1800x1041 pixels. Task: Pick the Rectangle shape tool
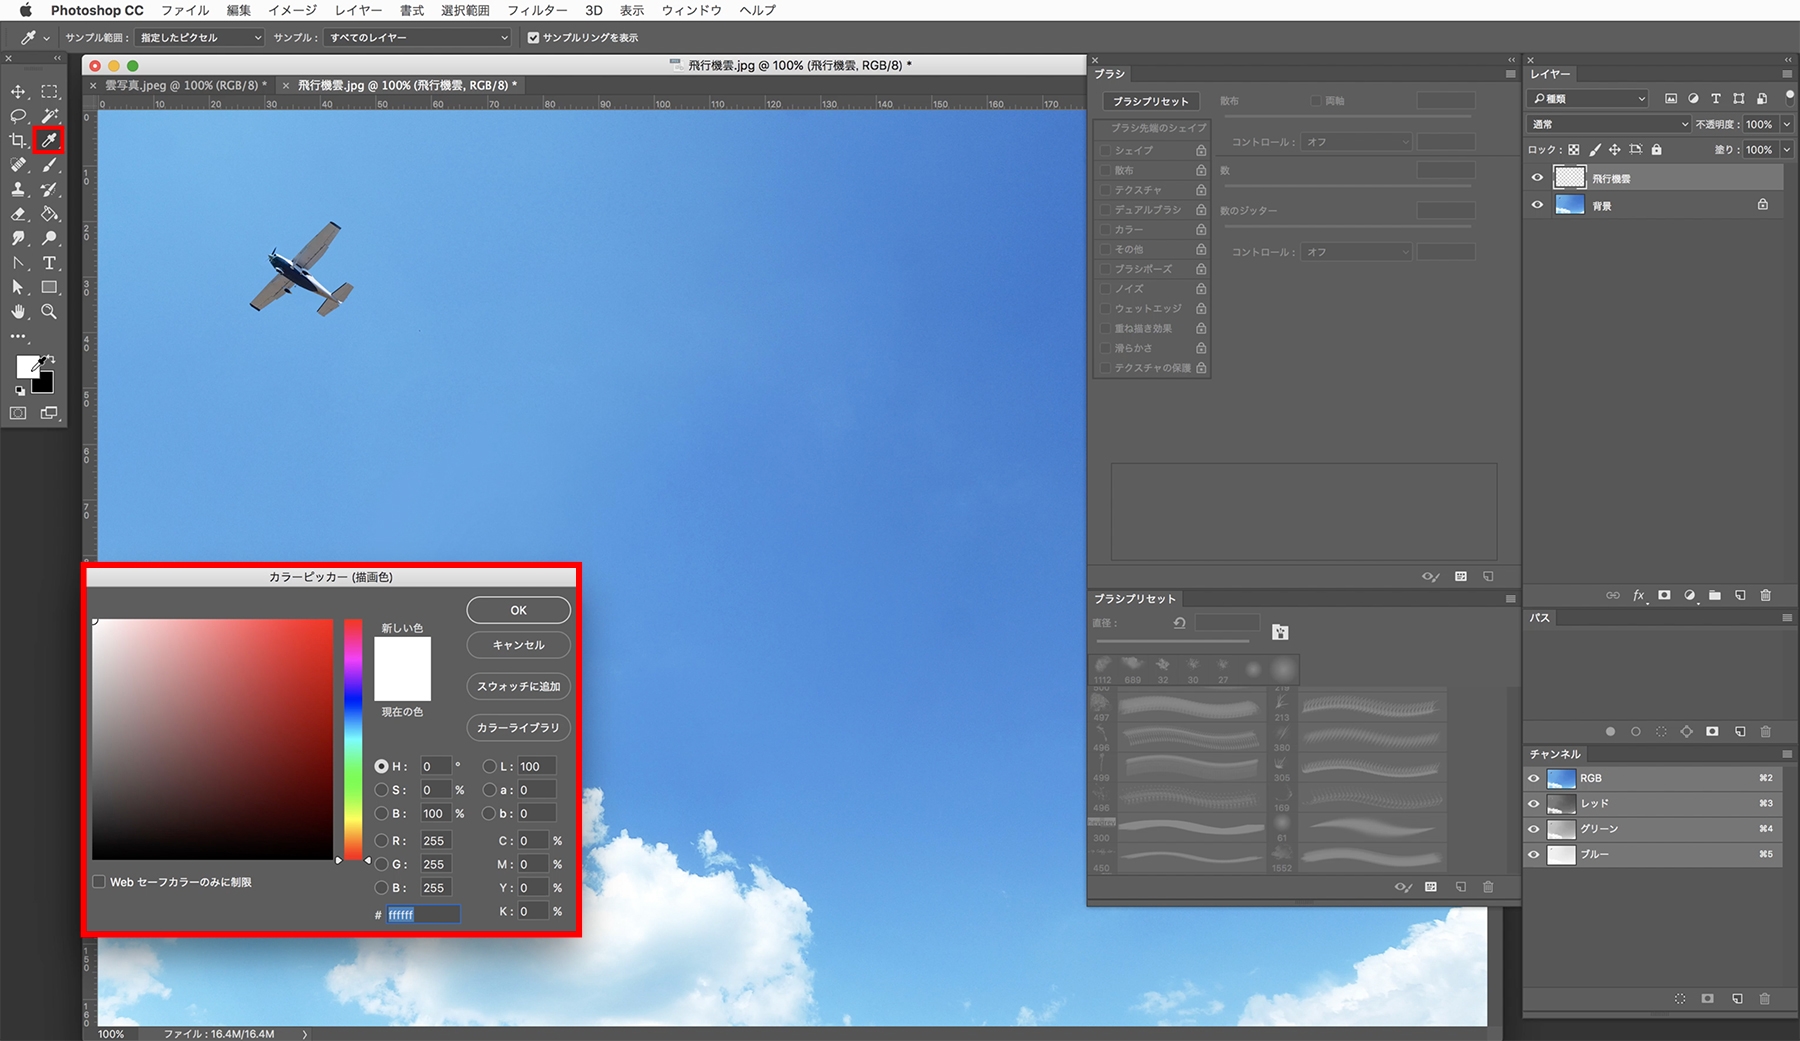49,287
